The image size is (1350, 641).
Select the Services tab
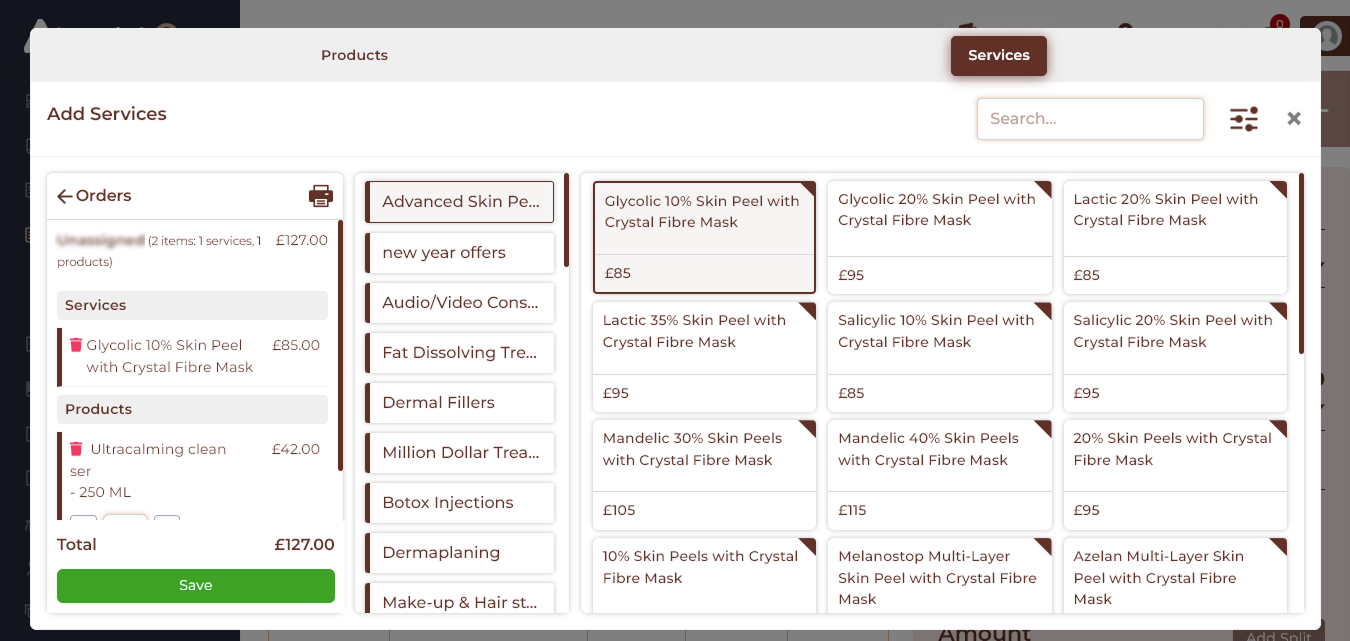pos(998,56)
